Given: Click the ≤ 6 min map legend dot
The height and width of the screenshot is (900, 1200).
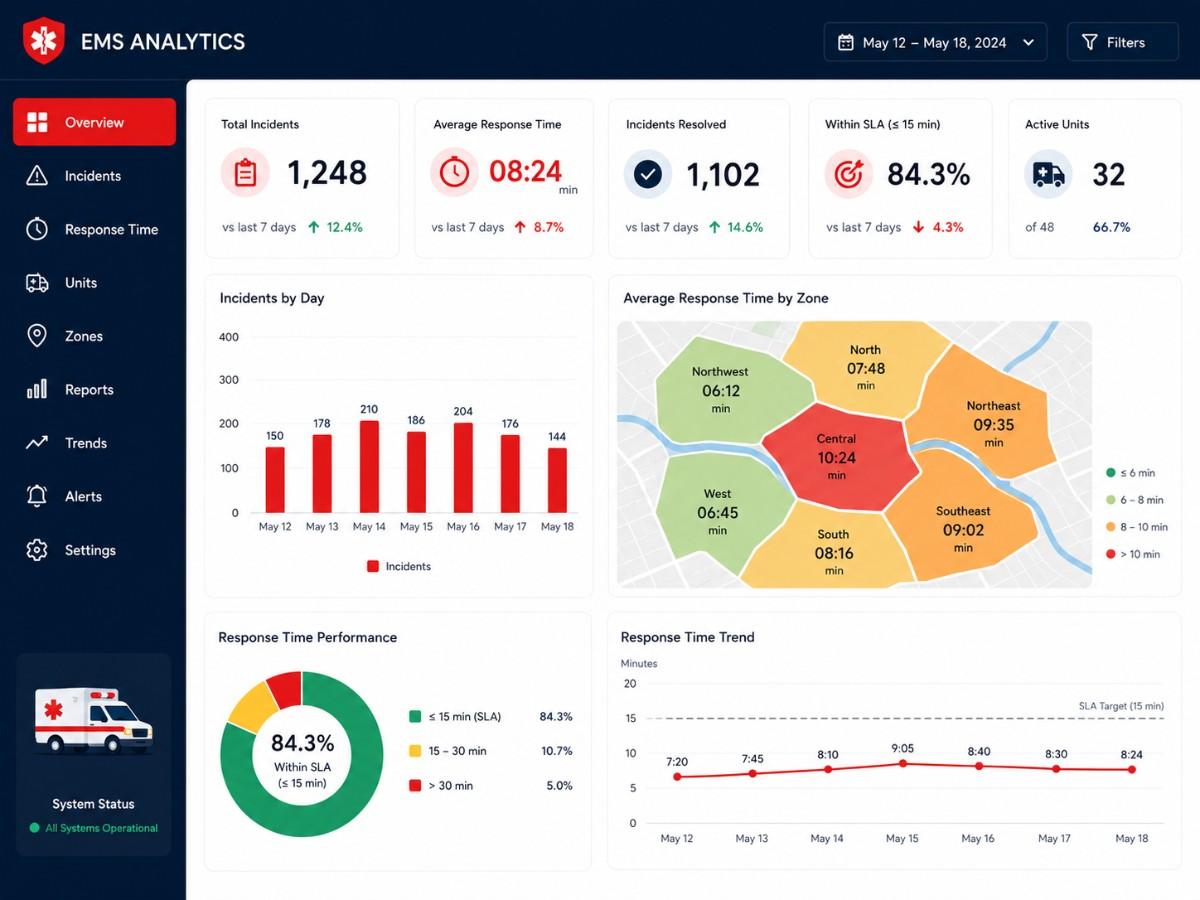Looking at the screenshot, I should click(x=1110, y=473).
